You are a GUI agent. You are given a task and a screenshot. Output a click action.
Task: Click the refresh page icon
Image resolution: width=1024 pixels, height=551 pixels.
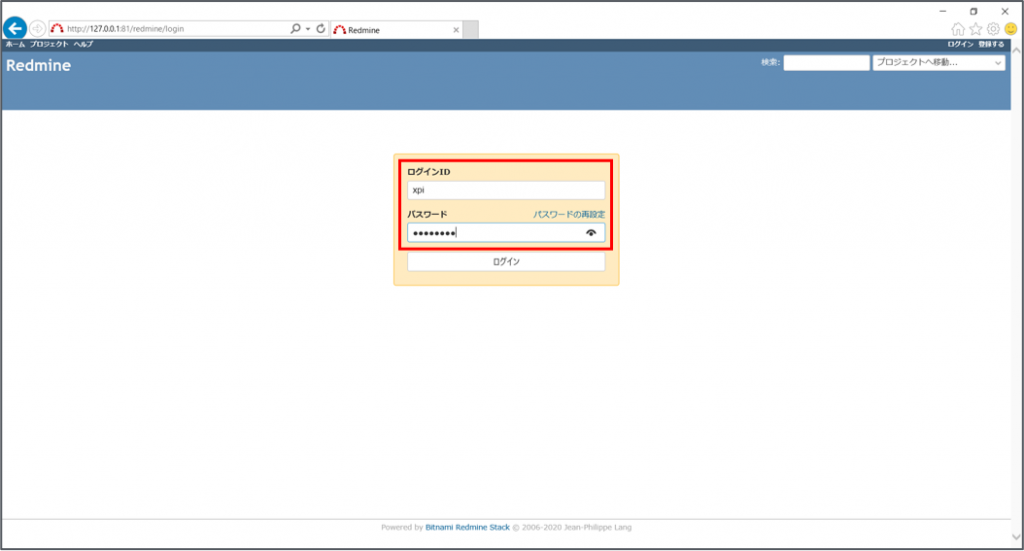tap(321, 29)
